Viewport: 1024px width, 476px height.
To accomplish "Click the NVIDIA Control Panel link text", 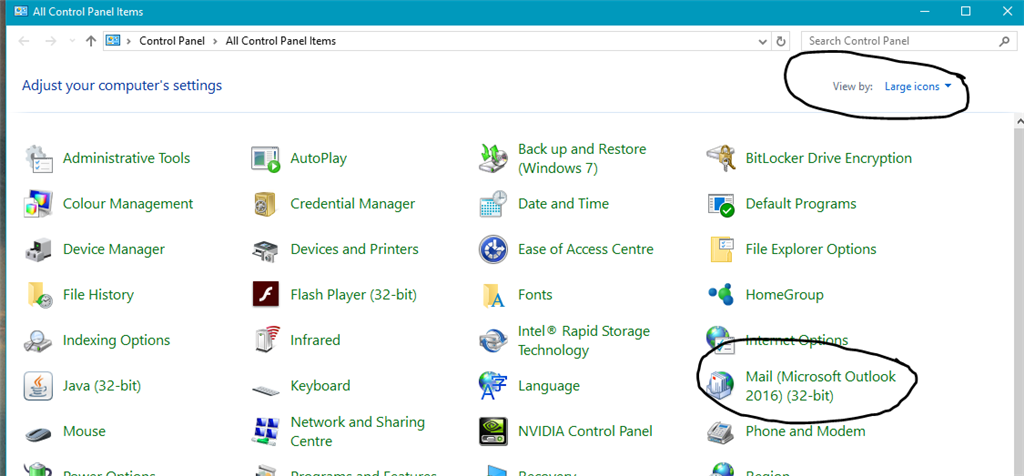I will click(585, 431).
